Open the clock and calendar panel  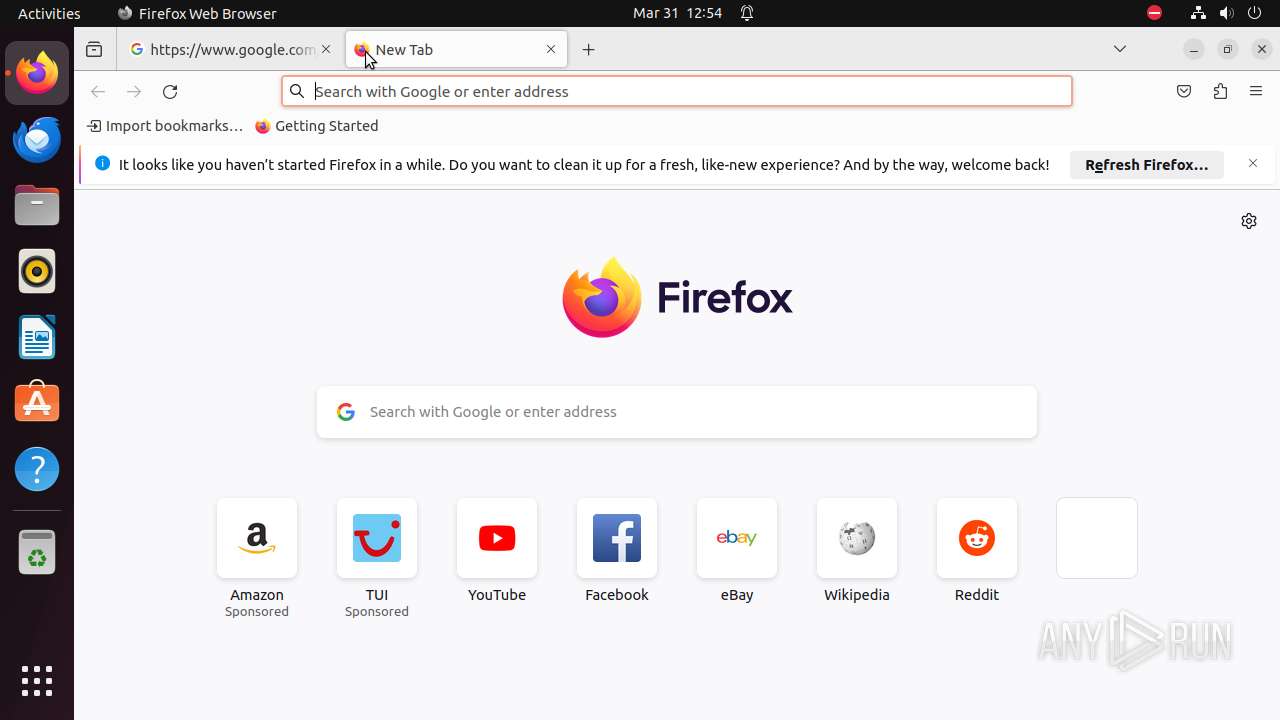coord(677,13)
